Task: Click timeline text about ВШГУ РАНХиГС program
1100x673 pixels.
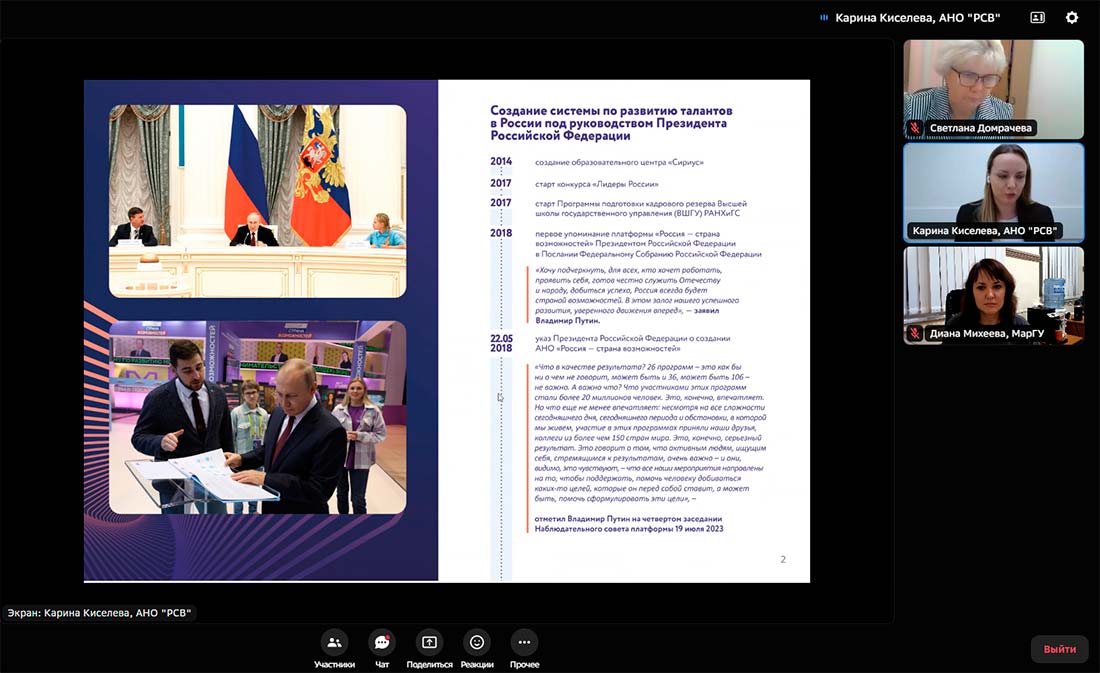Action: 640,208
